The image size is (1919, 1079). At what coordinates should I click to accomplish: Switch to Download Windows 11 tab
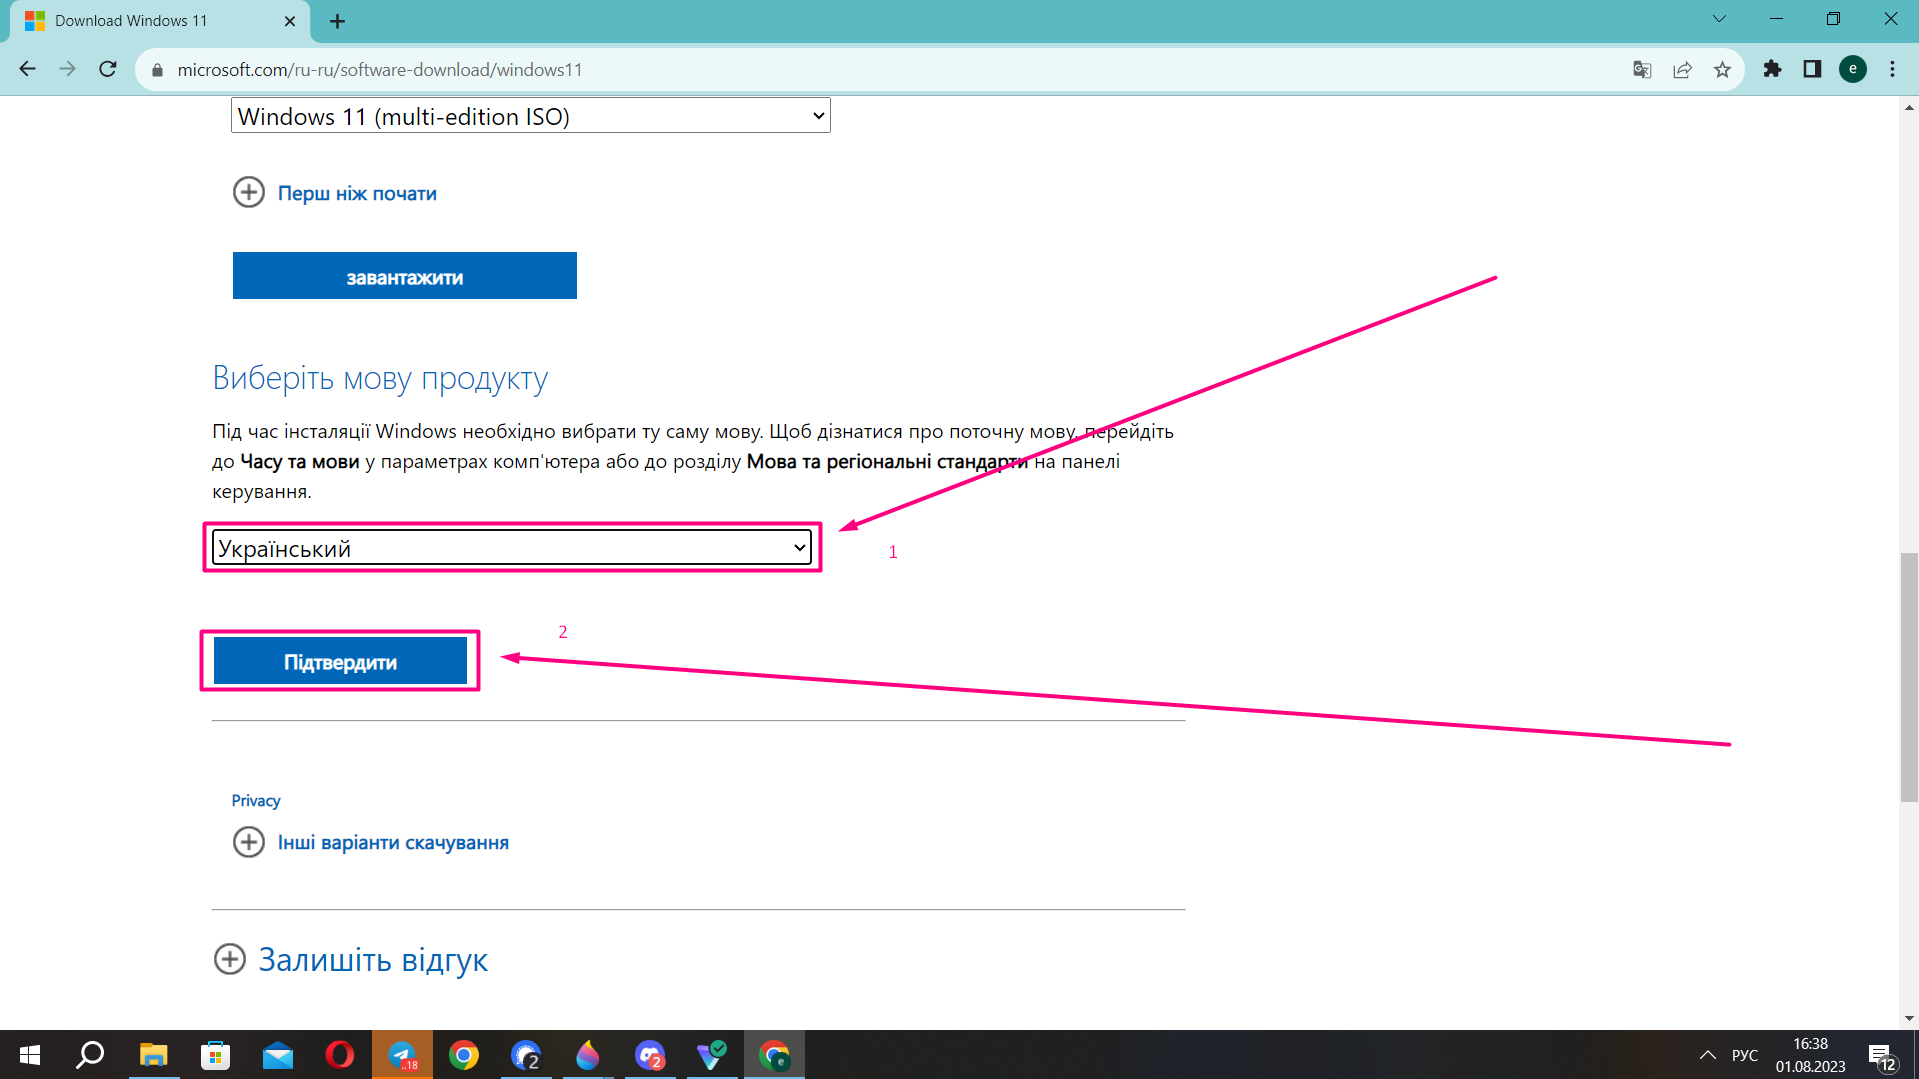tap(160, 21)
